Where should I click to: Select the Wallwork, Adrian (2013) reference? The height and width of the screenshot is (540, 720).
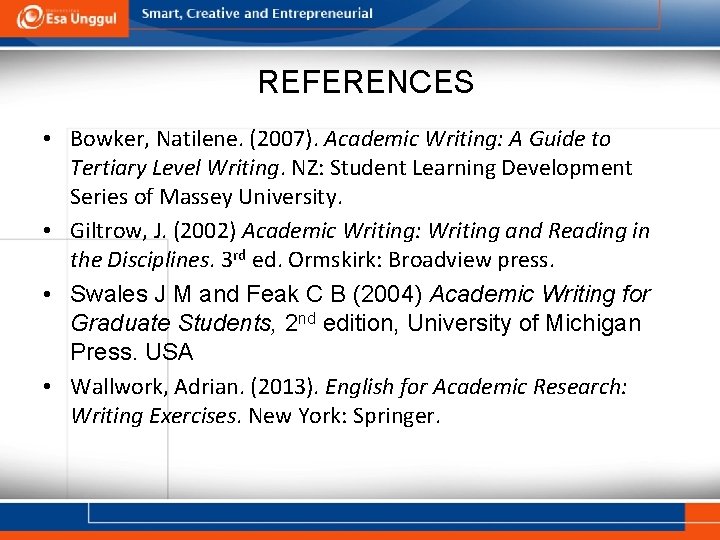click(349, 401)
